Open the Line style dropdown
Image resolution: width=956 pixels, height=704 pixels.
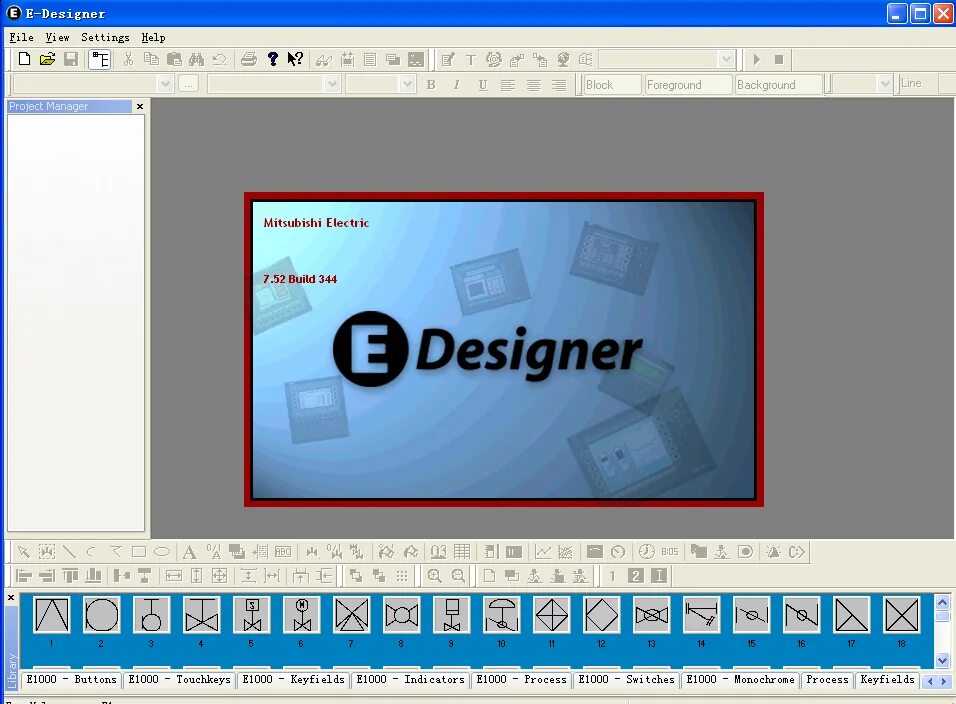click(x=918, y=83)
